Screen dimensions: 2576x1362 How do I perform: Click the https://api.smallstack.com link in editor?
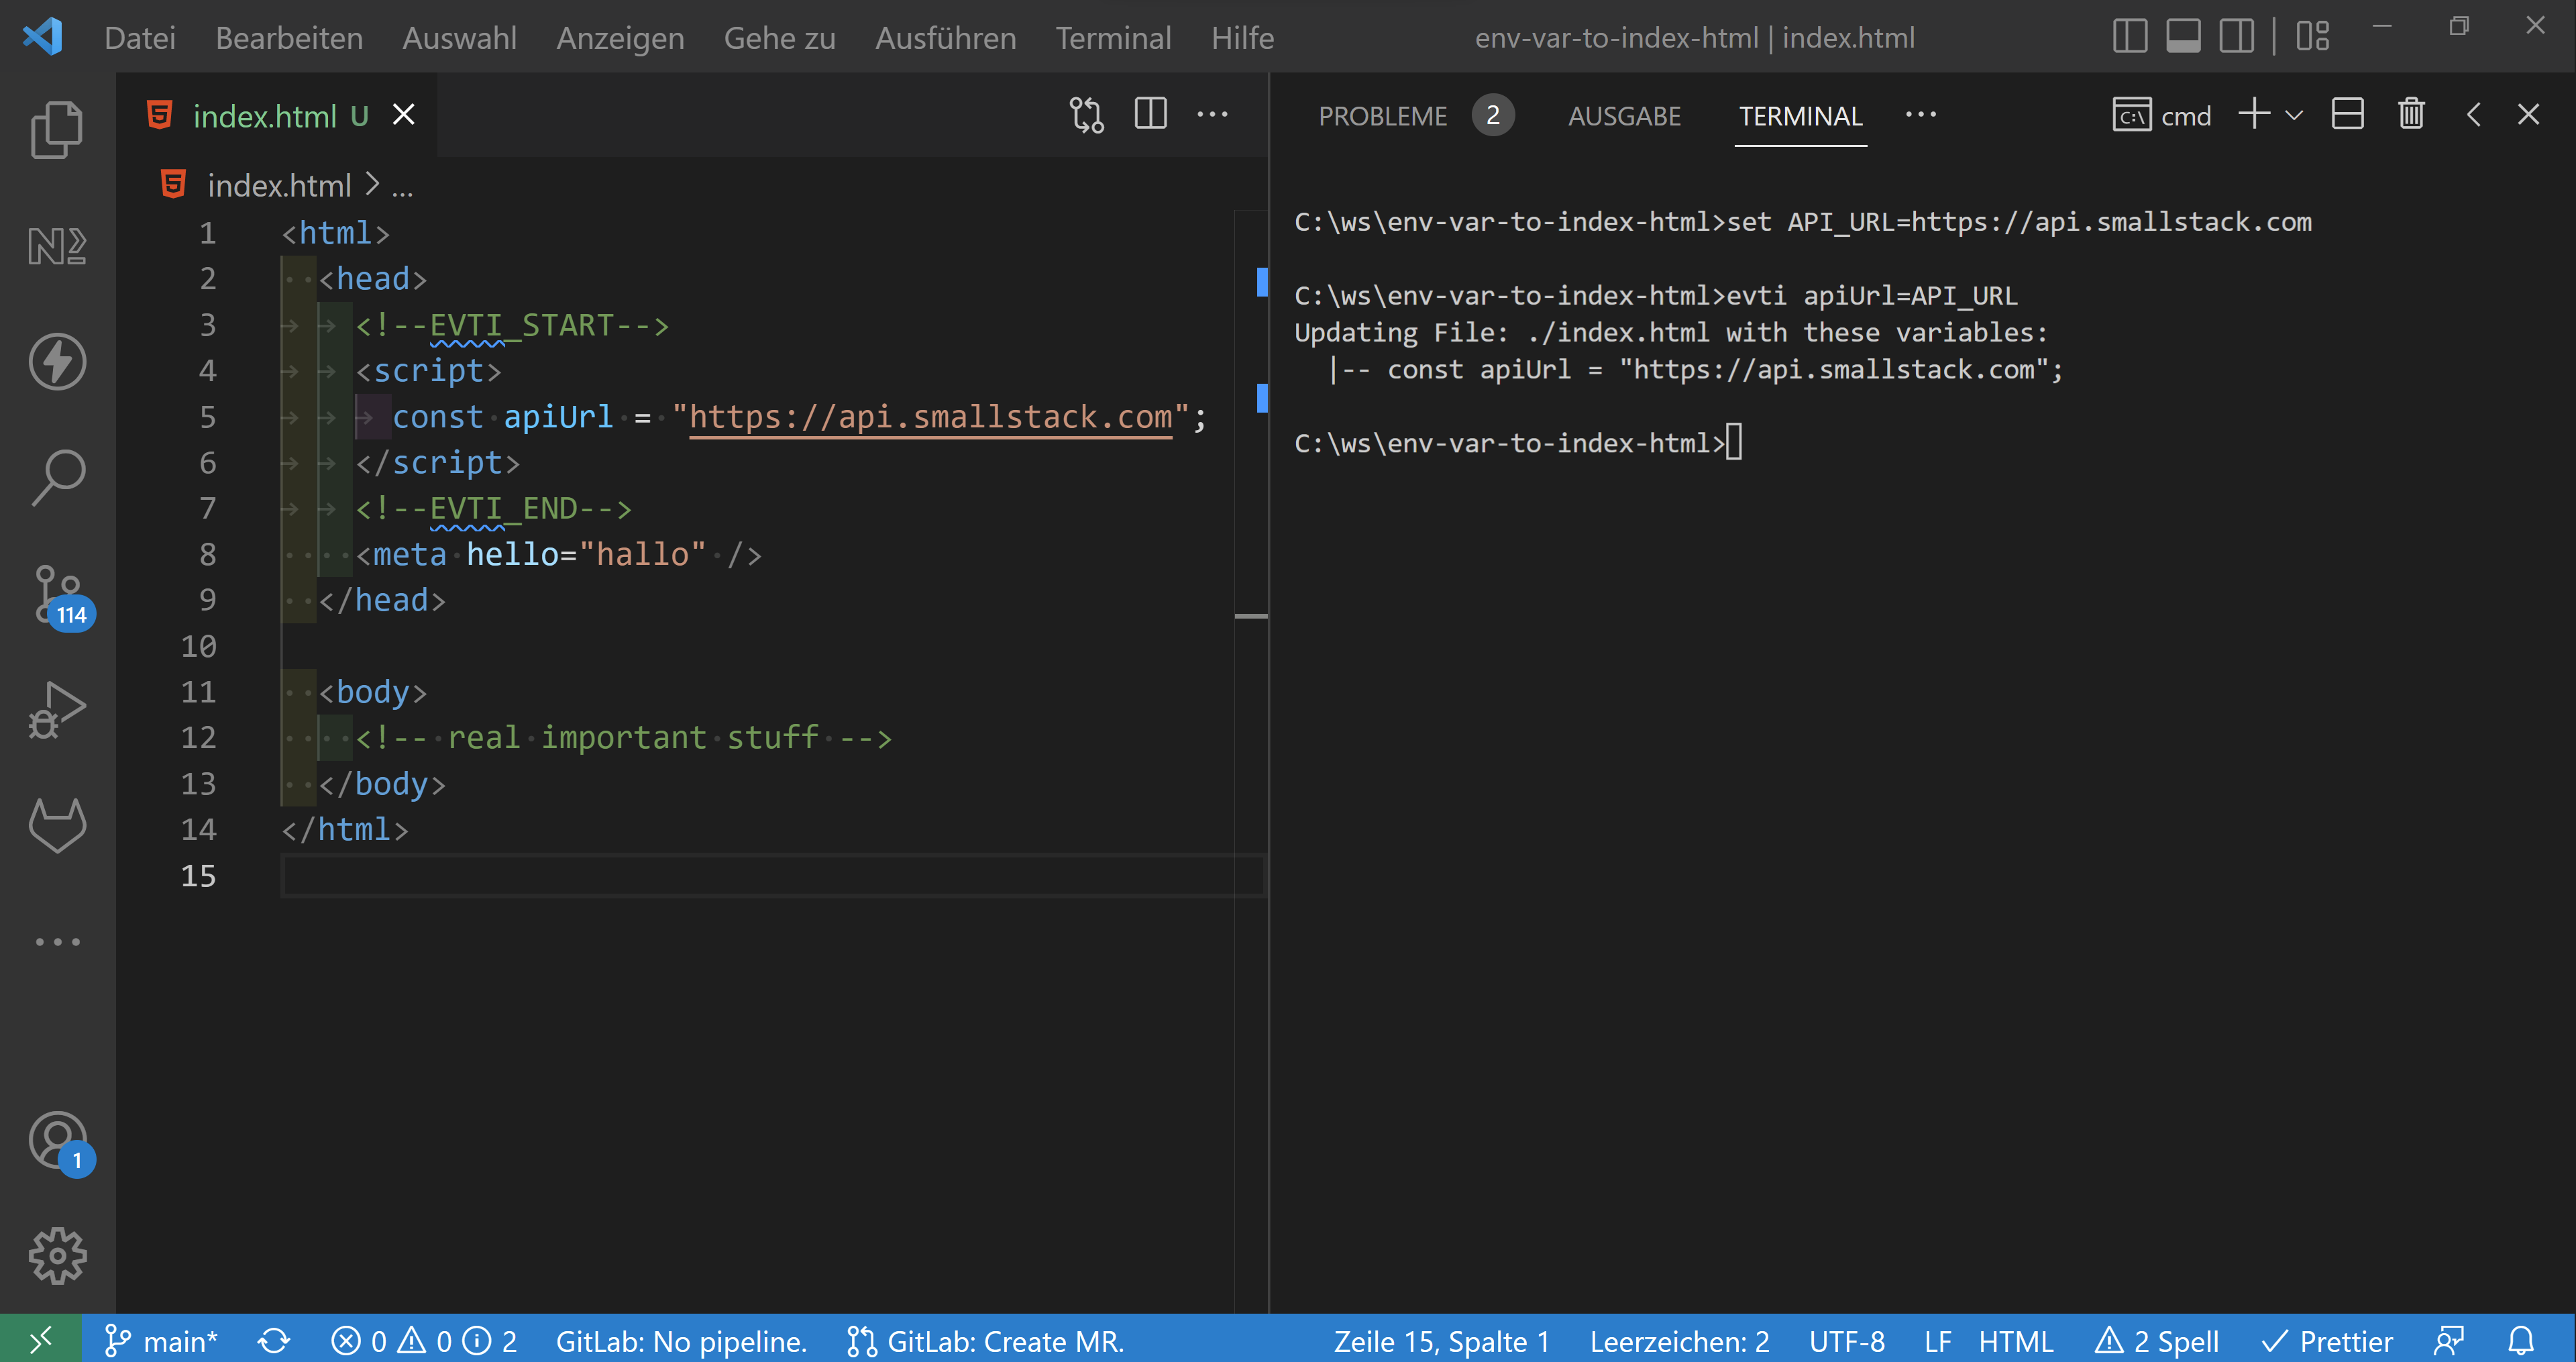tap(930, 416)
